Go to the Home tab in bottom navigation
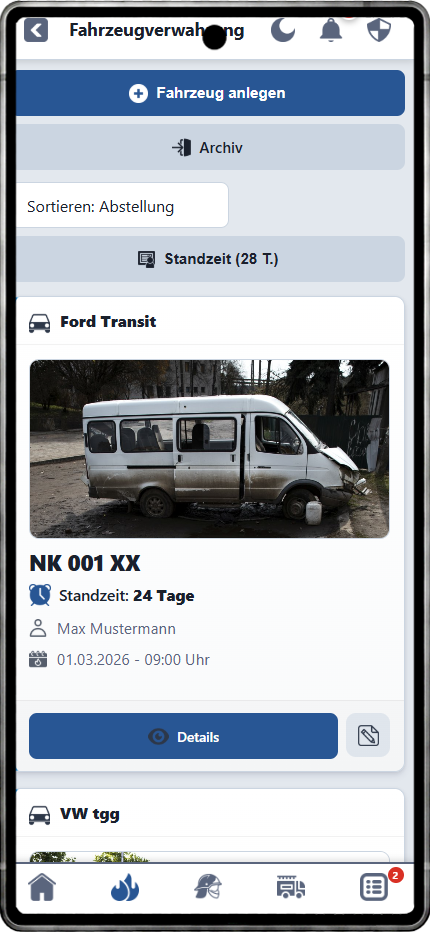 click(42, 887)
